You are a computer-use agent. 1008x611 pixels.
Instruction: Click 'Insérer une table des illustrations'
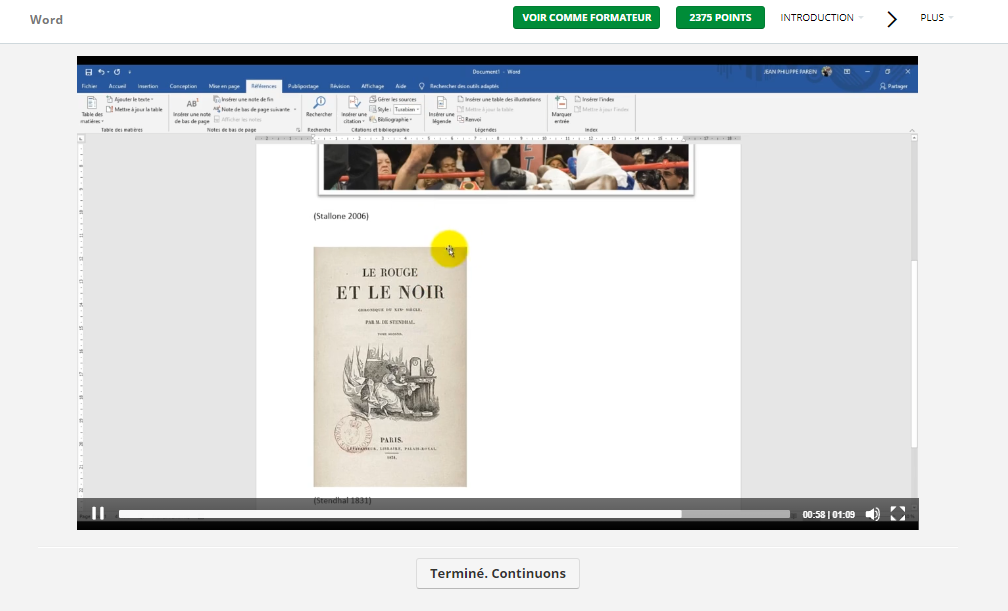[499, 100]
